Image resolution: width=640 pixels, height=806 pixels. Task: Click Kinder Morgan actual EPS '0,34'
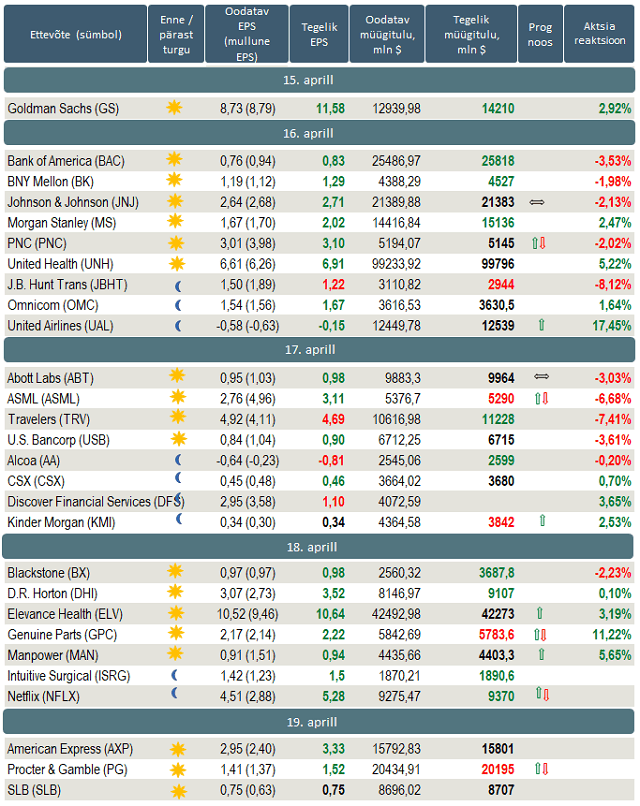(x=334, y=522)
